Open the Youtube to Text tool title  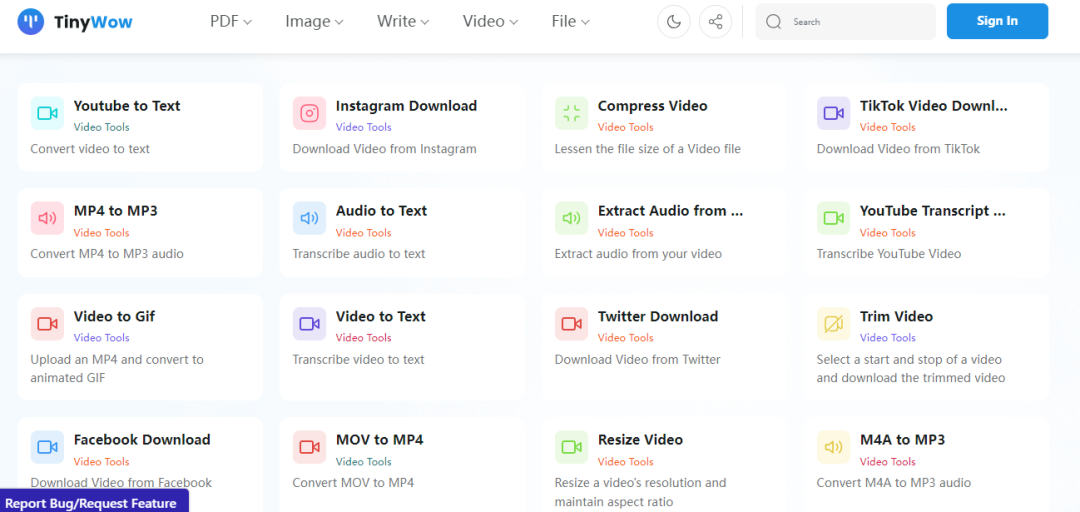127,105
